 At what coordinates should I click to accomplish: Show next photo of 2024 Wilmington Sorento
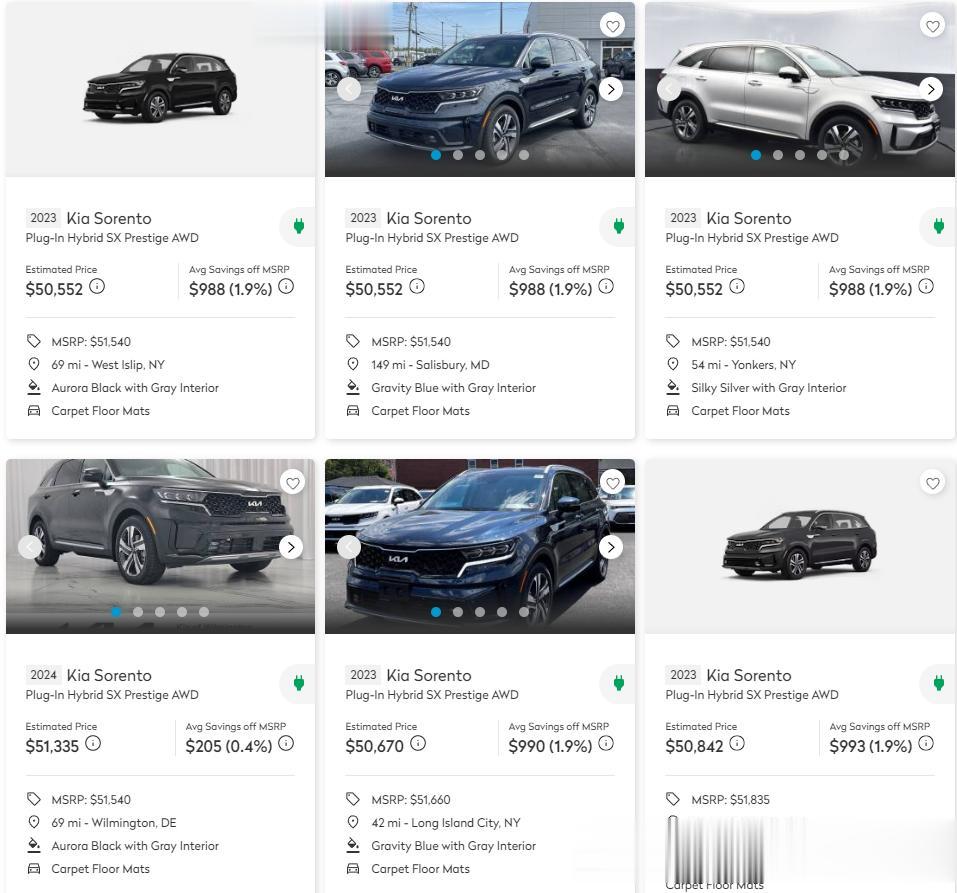click(291, 547)
